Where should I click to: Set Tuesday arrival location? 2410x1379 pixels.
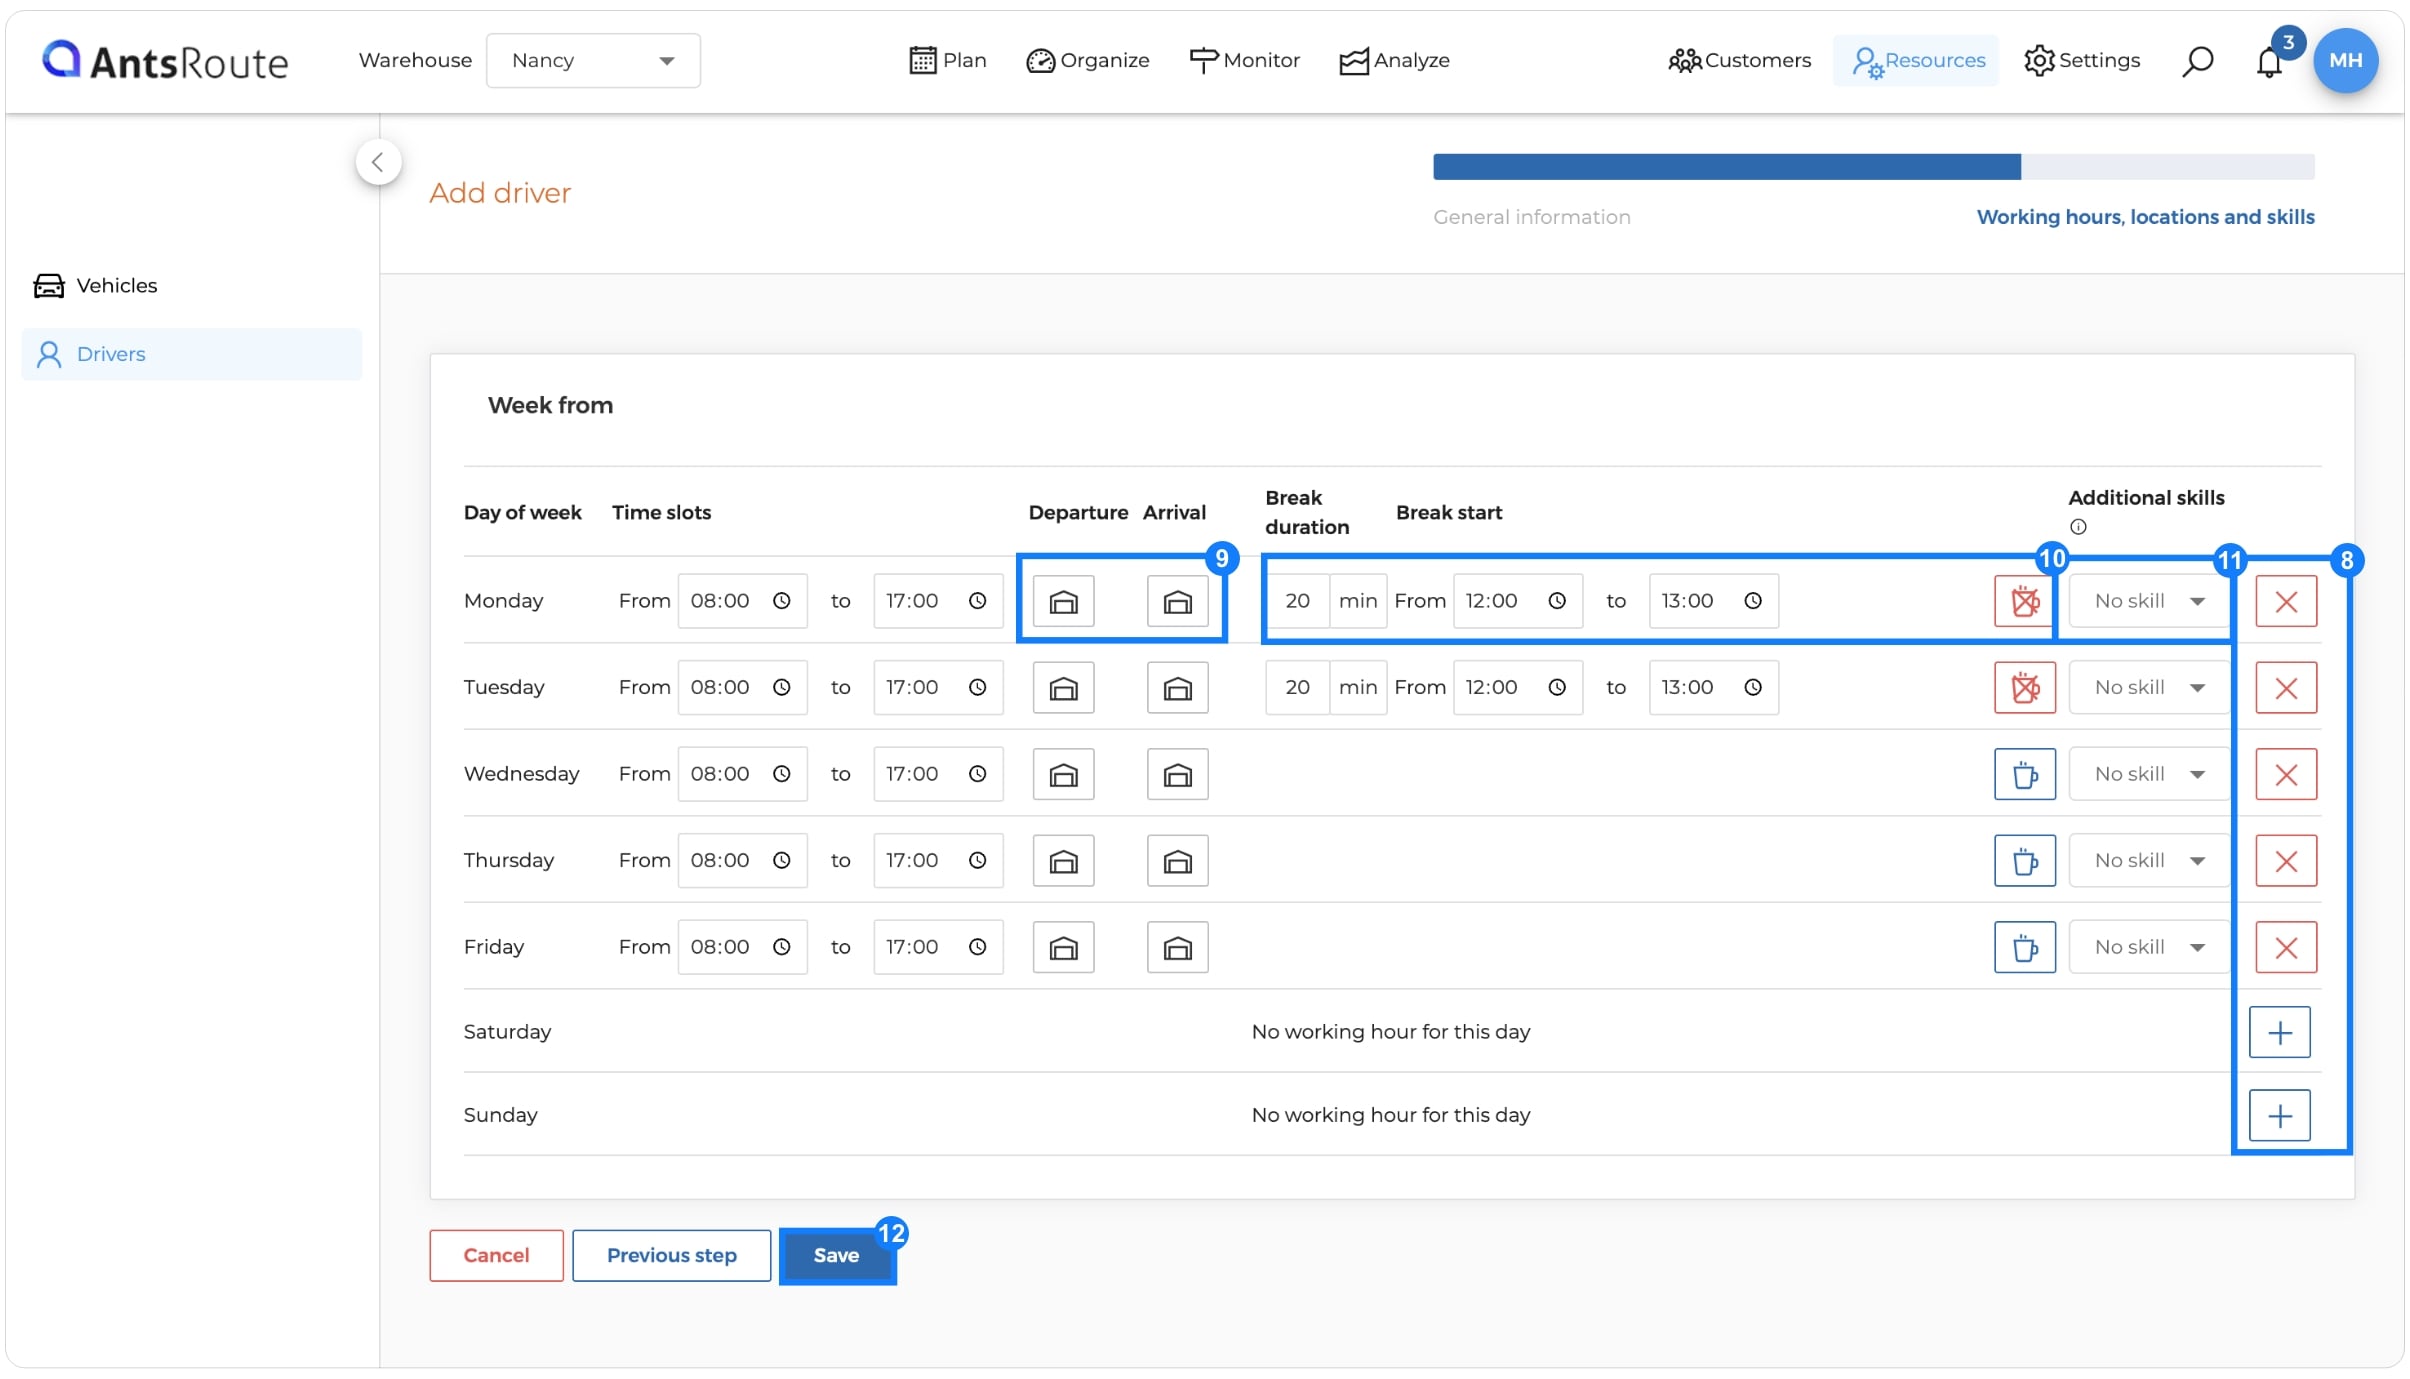point(1177,688)
